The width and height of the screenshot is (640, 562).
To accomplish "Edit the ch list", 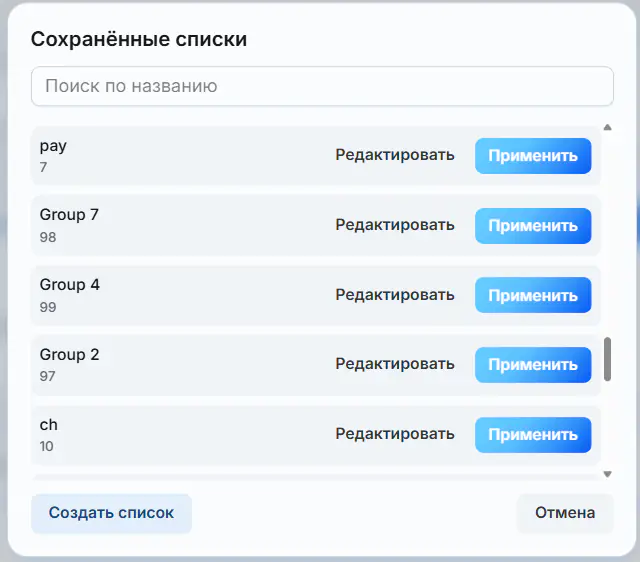I will click(x=395, y=434).
